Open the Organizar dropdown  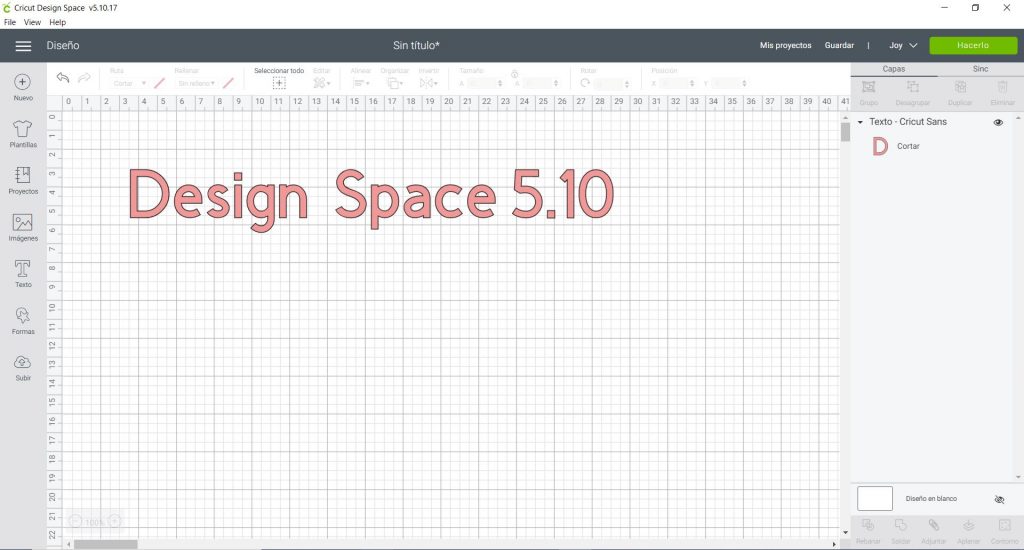tap(394, 83)
